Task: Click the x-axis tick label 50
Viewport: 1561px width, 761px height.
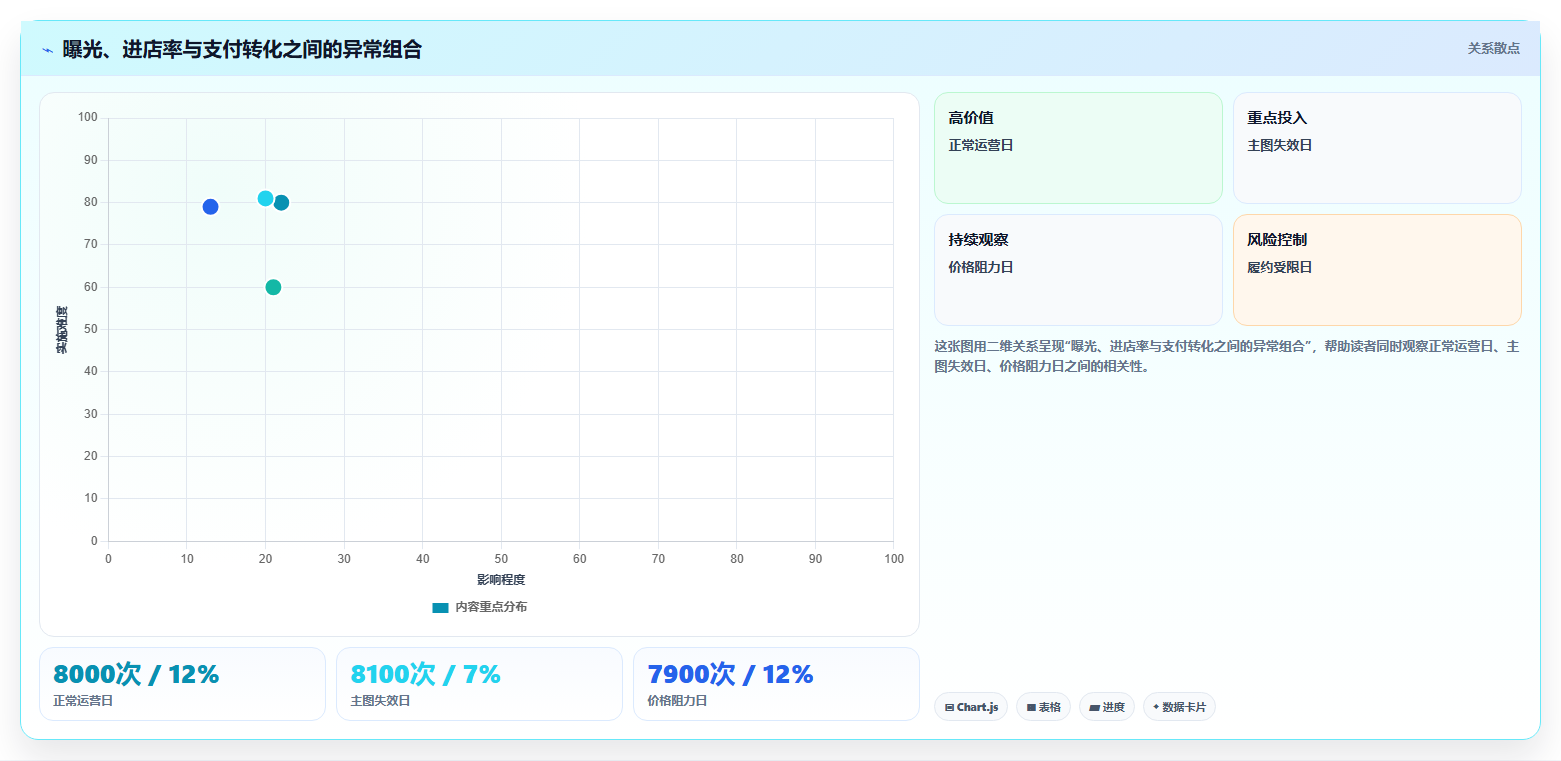Action: pyautogui.click(x=501, y=559)
